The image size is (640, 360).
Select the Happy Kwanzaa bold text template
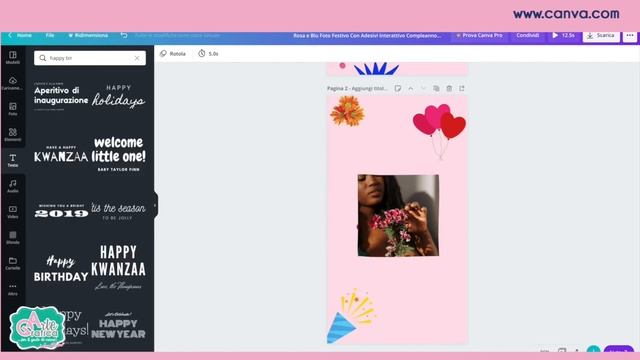click(118, 267)
